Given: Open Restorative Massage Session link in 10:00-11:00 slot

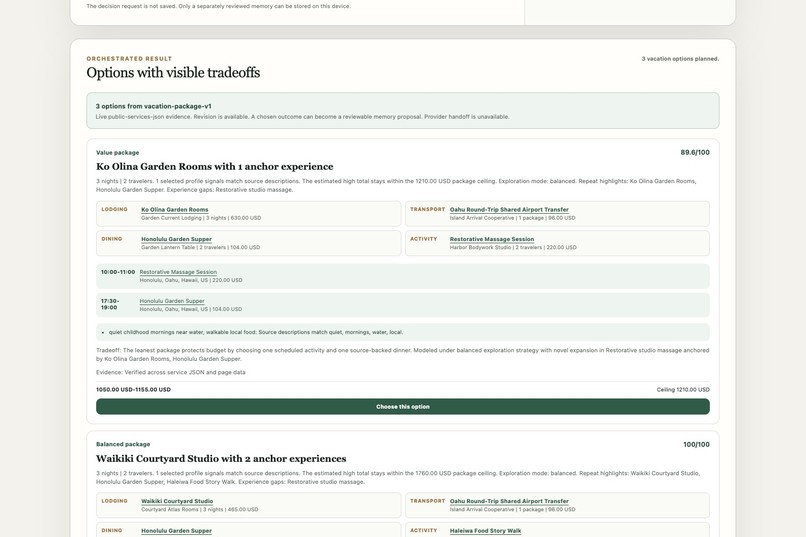Looking at the screenshot, I should [x=178, y=272].
